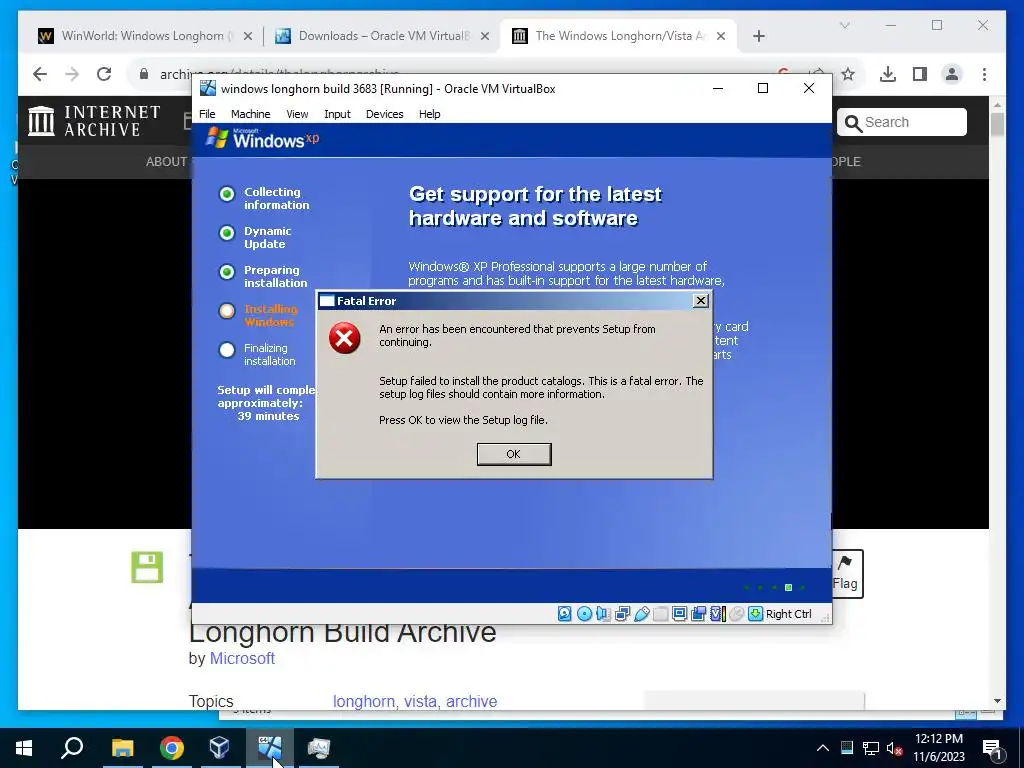Open VirtualBox Help menu
This screenshot has height=768, width=1024.
pos(430,114)
